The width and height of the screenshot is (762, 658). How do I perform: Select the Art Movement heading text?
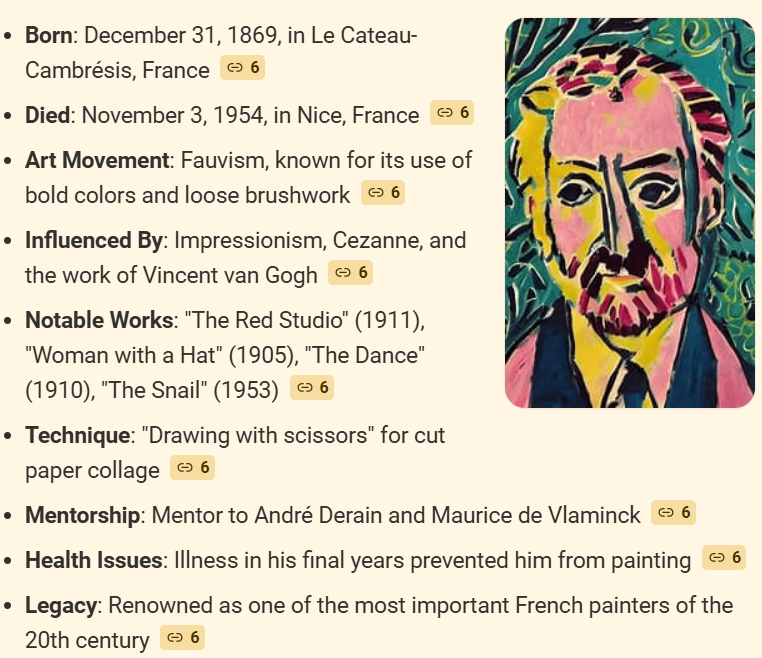coord(96,161)
